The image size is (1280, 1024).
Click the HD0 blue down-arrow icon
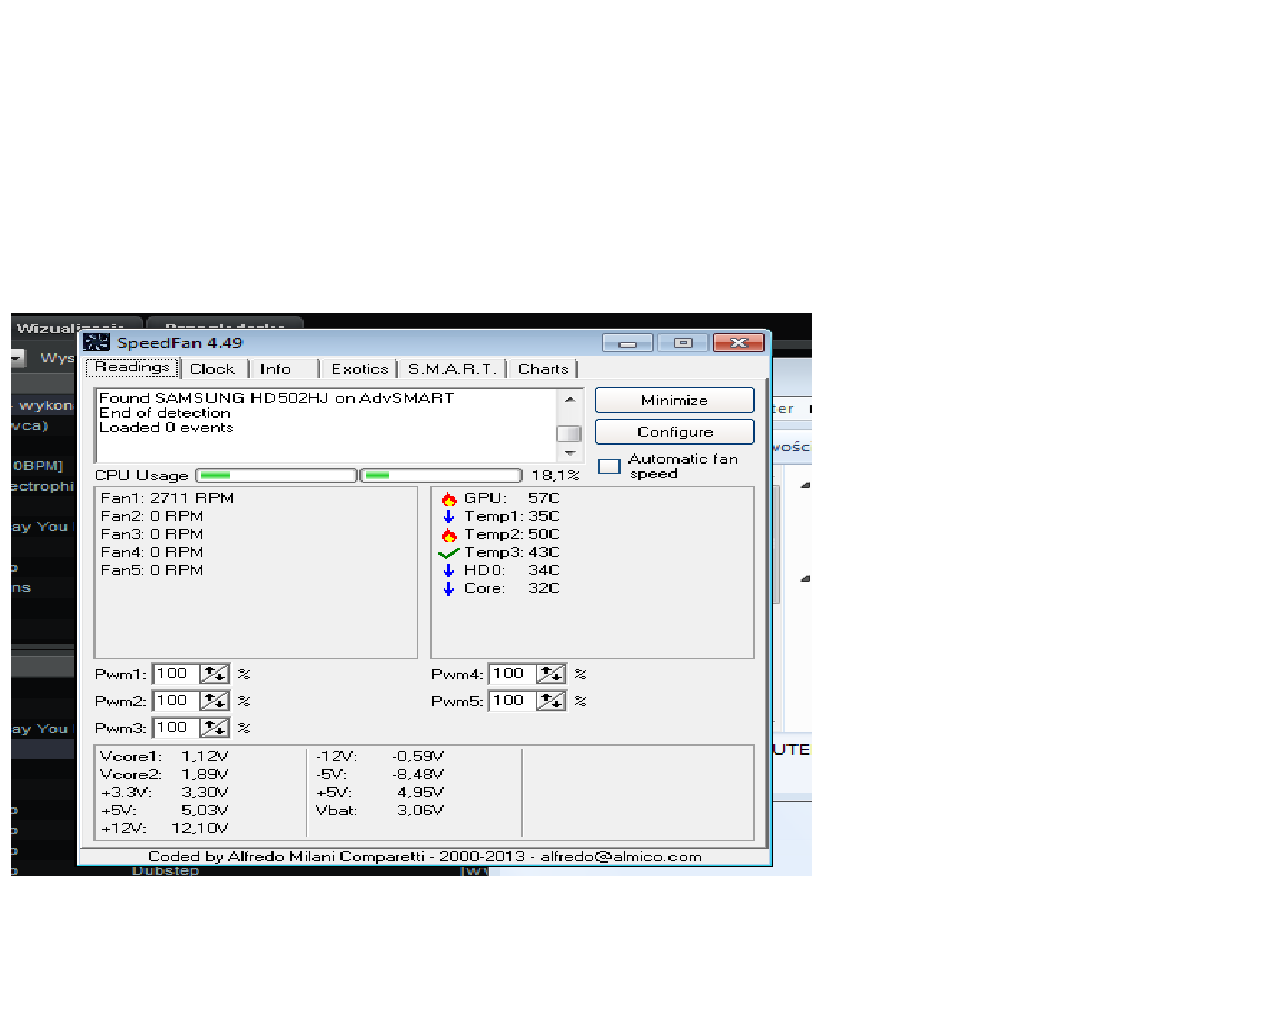click(449, 571)
